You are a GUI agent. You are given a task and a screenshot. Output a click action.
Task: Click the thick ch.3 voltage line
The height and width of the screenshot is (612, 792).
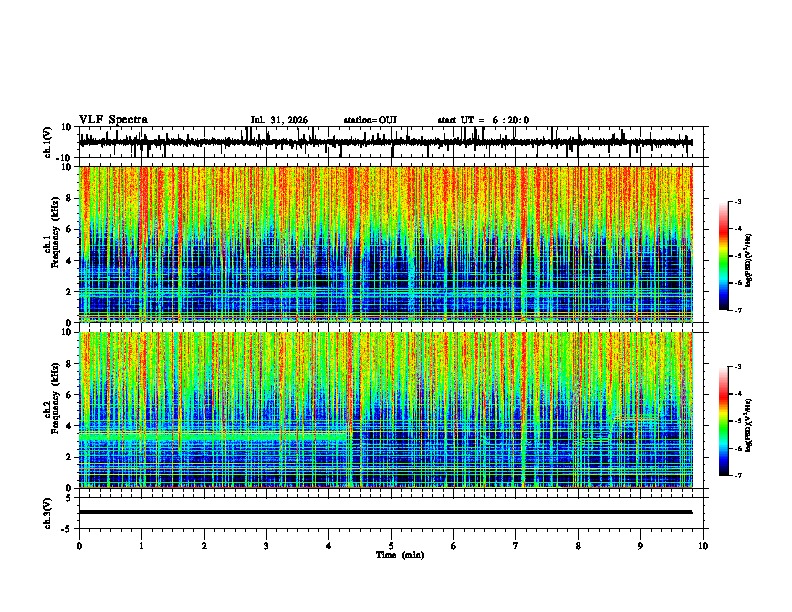[385, 512]
